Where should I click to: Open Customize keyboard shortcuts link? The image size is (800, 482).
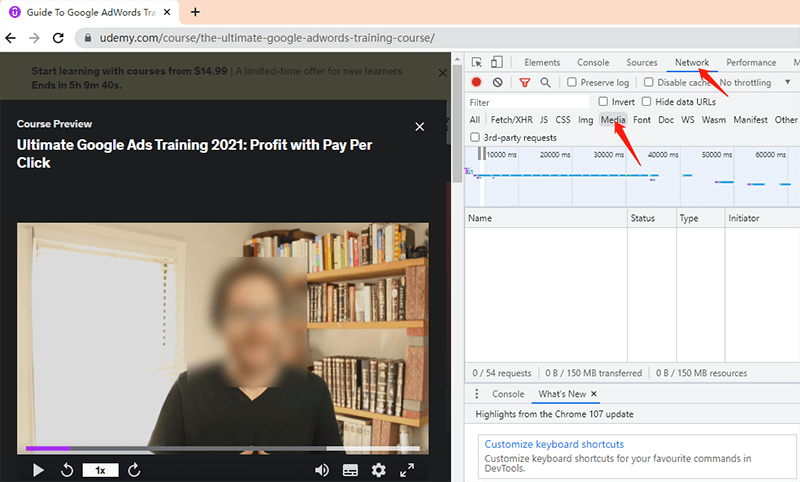[x=554, y=444]
